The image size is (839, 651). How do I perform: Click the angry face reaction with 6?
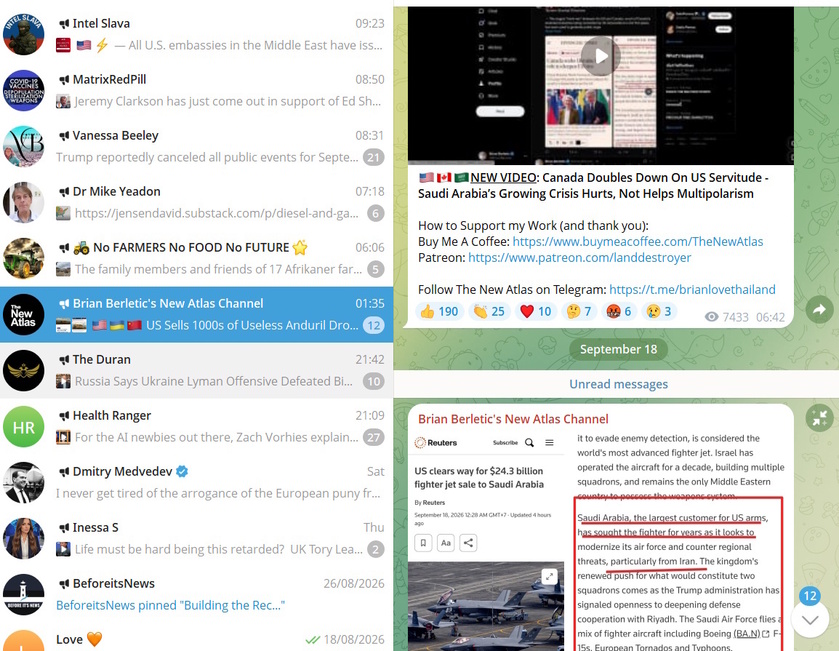click(x=619, y=311)
